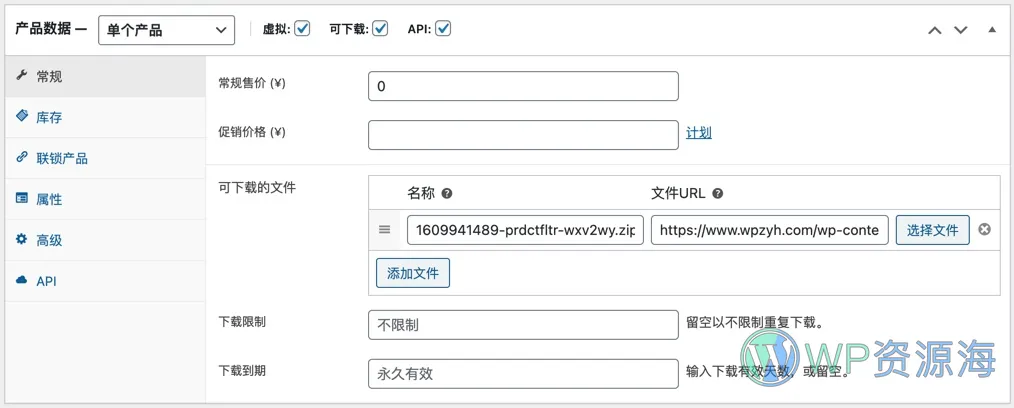Click the gear icon beside 高级
Image resolution: width=1014 pixels, height=408 pixels.
pos(21,239)
